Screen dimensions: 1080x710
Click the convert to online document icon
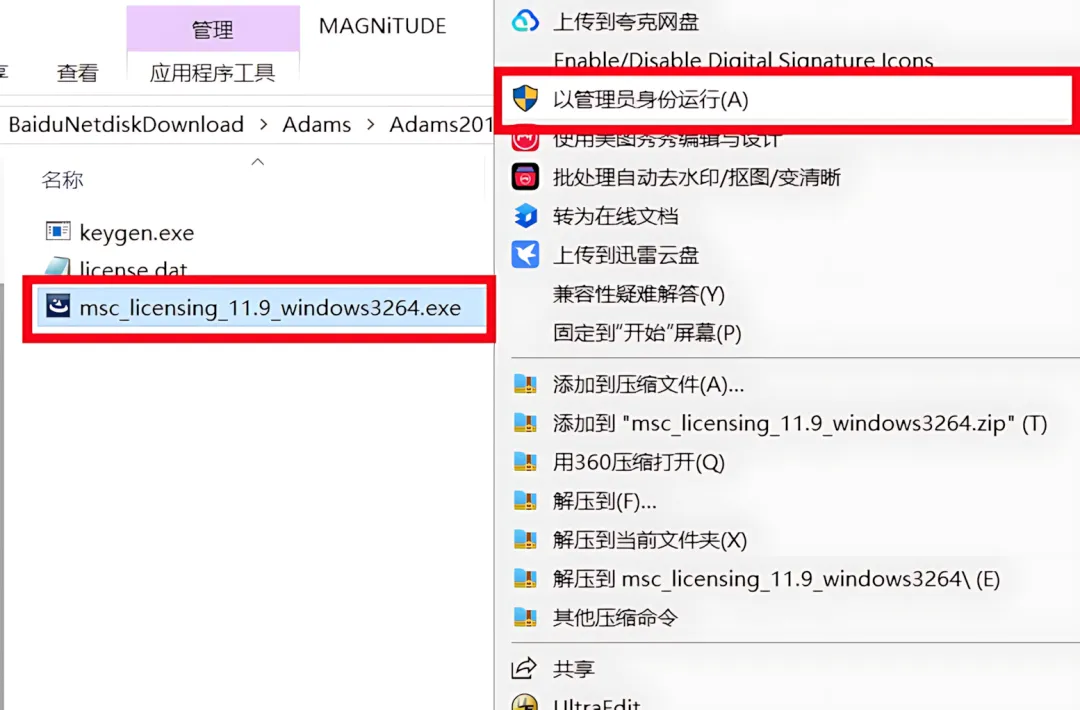pos(526,216)
